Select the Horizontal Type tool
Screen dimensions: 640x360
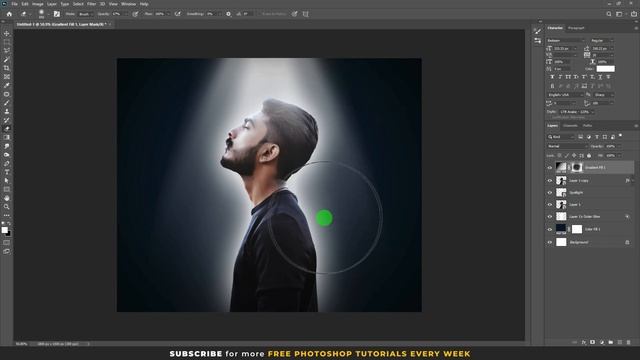coord(7,172)
